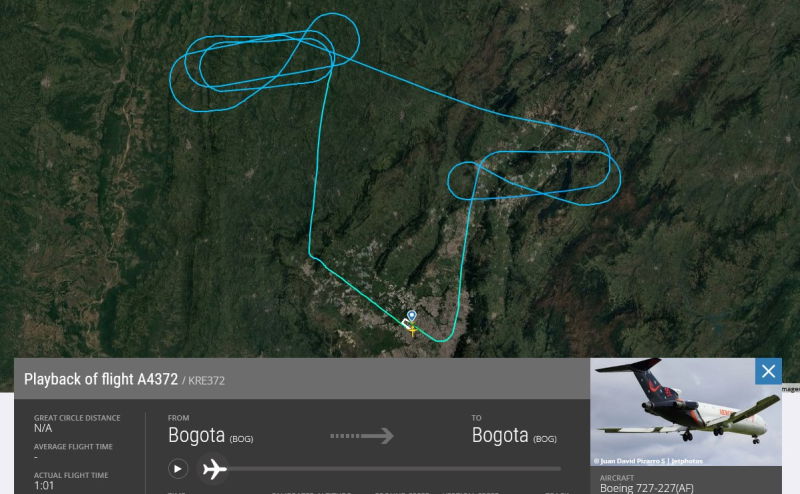This screenshot has width=800, height=494.
Task: Open the departure Bogota (BOG) airport
Action: 210,436
